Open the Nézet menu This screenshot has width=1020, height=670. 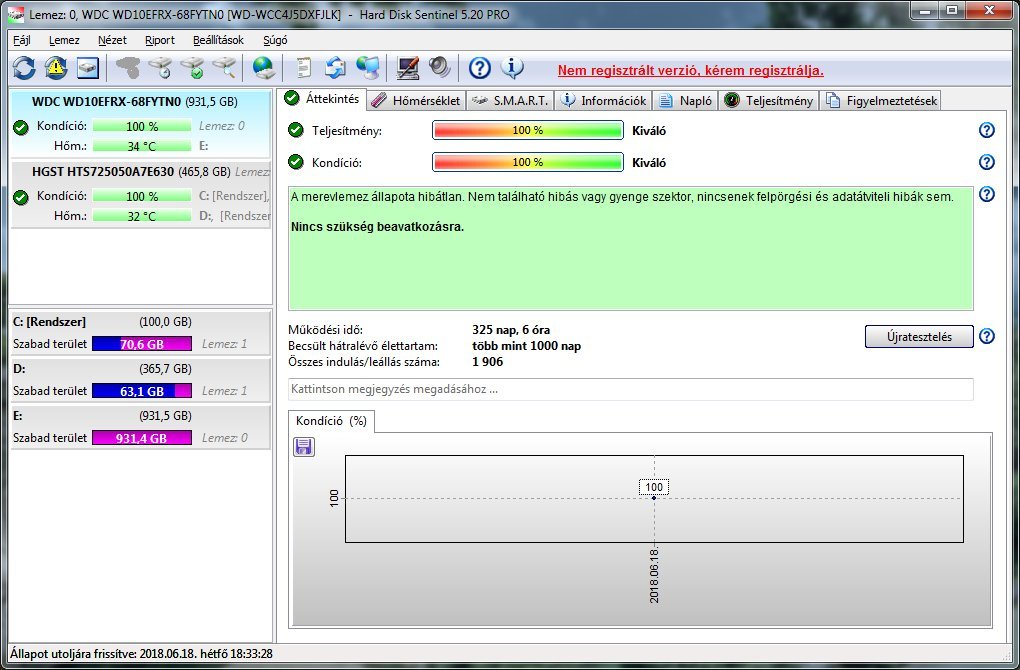coord(113,40)
